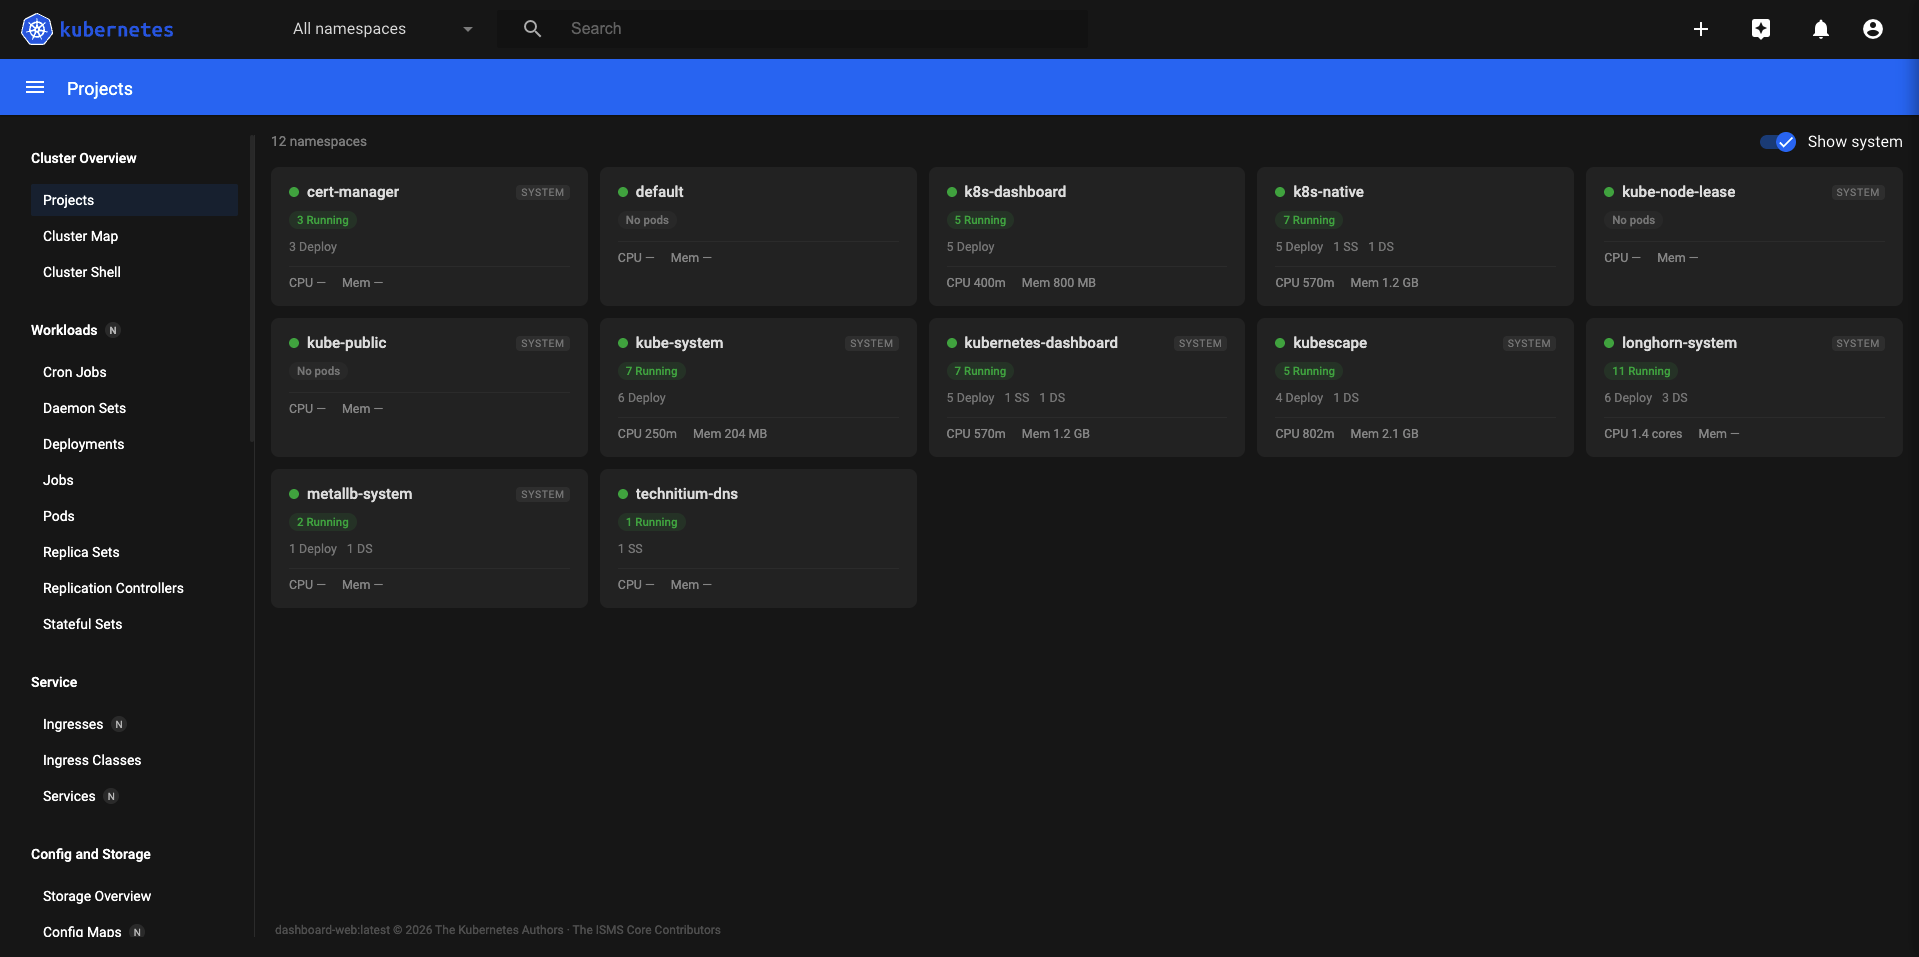Viewport: 1919px width, 957px height.
Task: Click SYSTEM badge on cert-manager card
Action: 543,192
